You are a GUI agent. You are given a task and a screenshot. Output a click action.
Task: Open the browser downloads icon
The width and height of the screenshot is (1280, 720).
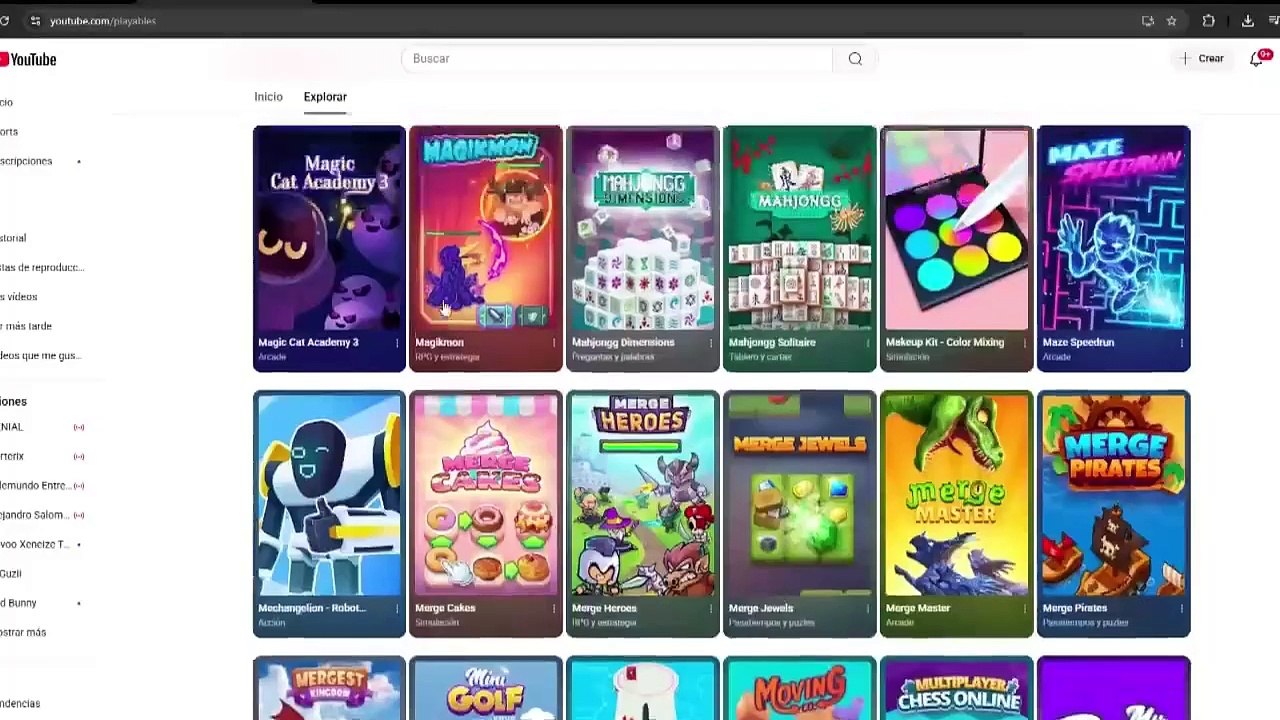(1248, 21)
